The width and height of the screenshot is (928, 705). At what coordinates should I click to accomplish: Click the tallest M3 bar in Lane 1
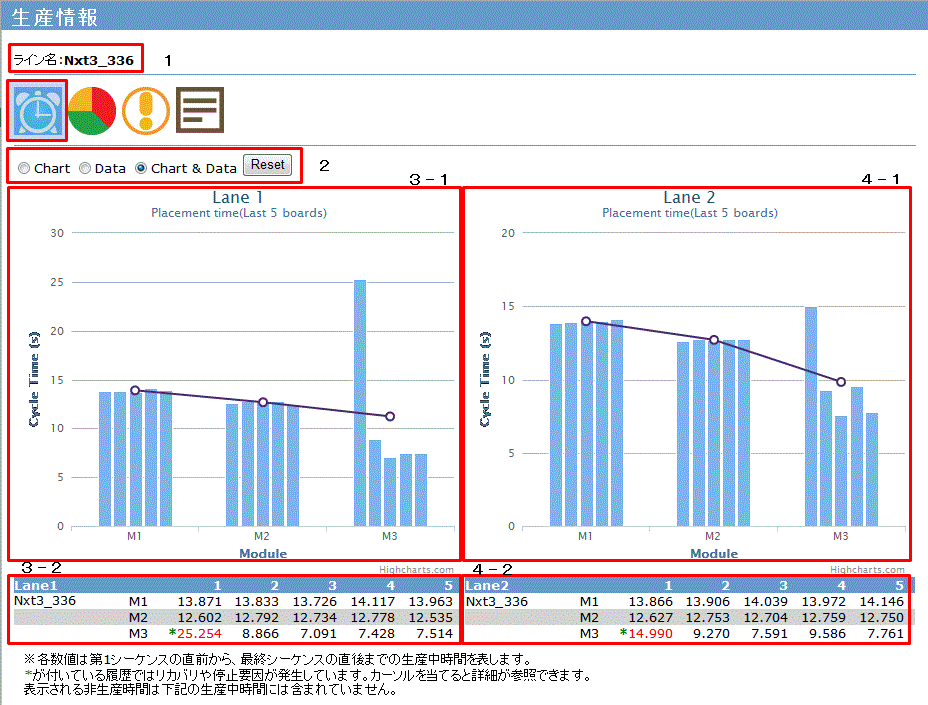click(x=360, y=400)
